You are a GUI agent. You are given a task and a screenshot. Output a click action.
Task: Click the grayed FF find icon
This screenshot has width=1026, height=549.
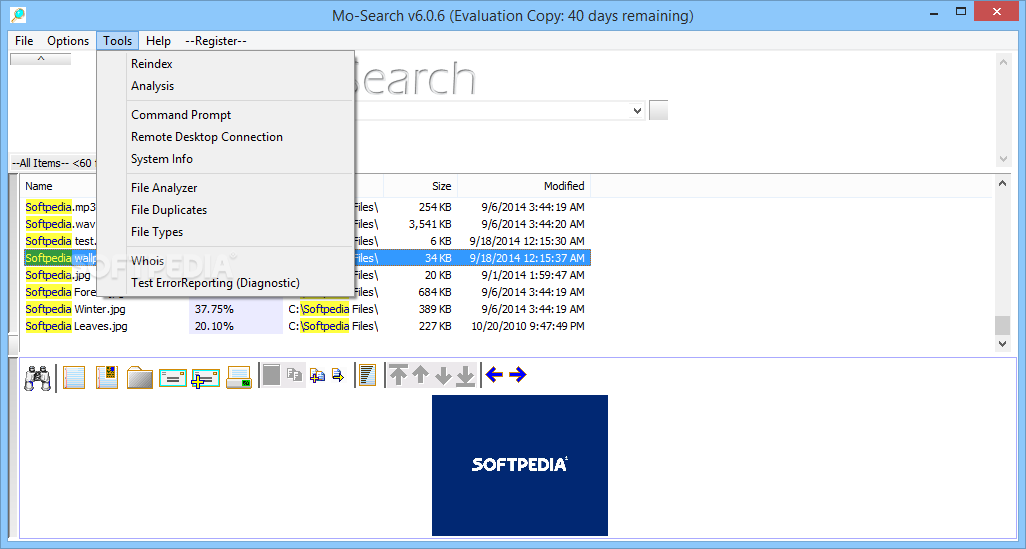294,375
